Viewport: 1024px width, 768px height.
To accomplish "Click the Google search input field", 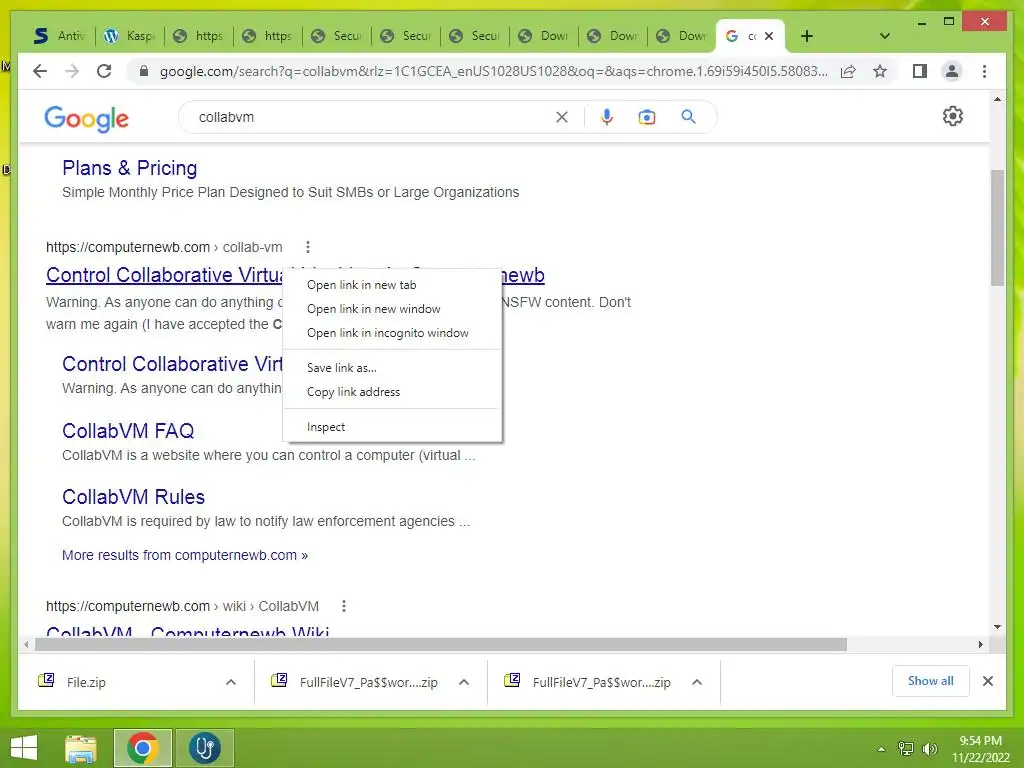I will pos(372,117).
